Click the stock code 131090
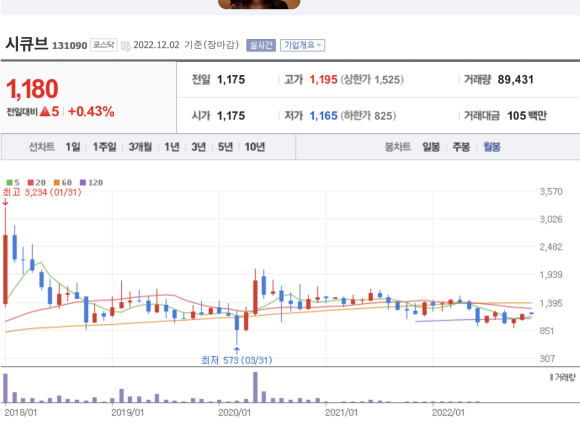The height and width of the screenshot is (423, 580). click(x=70, y=45)
